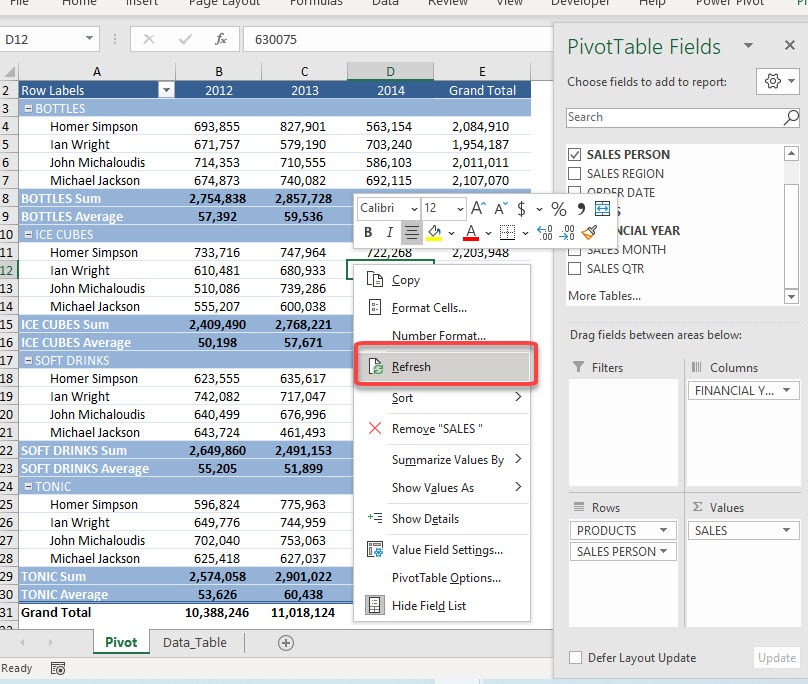This screenshot has height=684, width=808.
Task: Click the Update button
Action: point(777,658)
